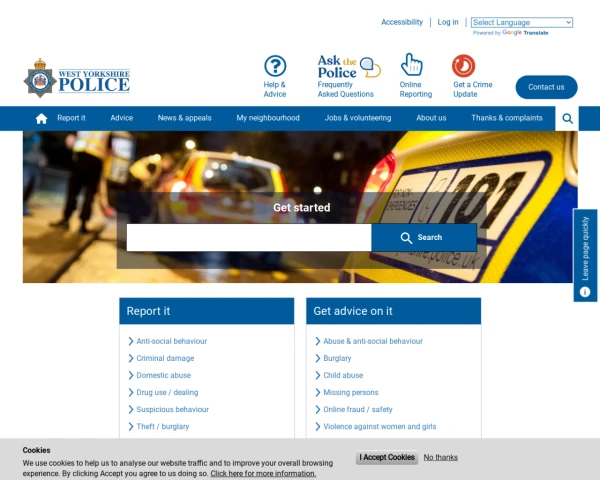Open Online fraud / safety advice link
The height and width of the screenshot is (480, 600).
(358, 409)
